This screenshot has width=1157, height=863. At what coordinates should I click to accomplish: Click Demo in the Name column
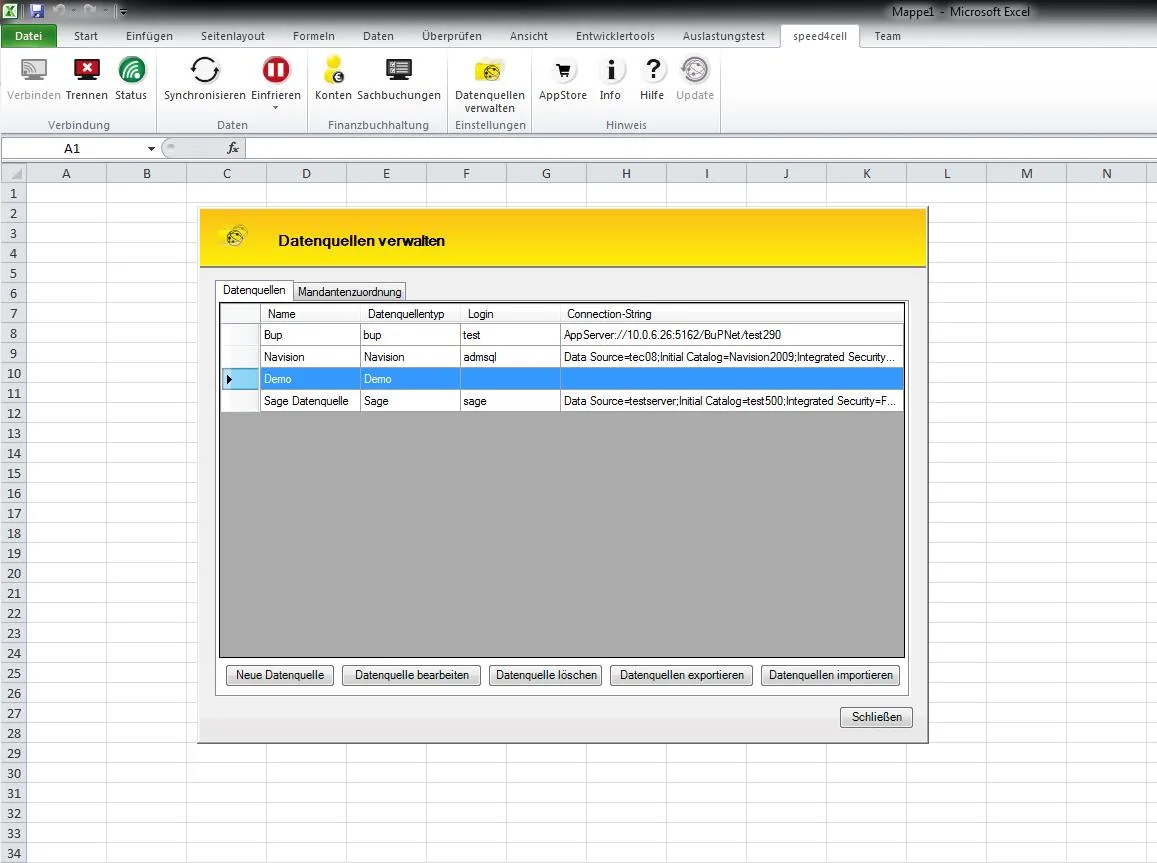pyautogui.click(x=310, y=379)
